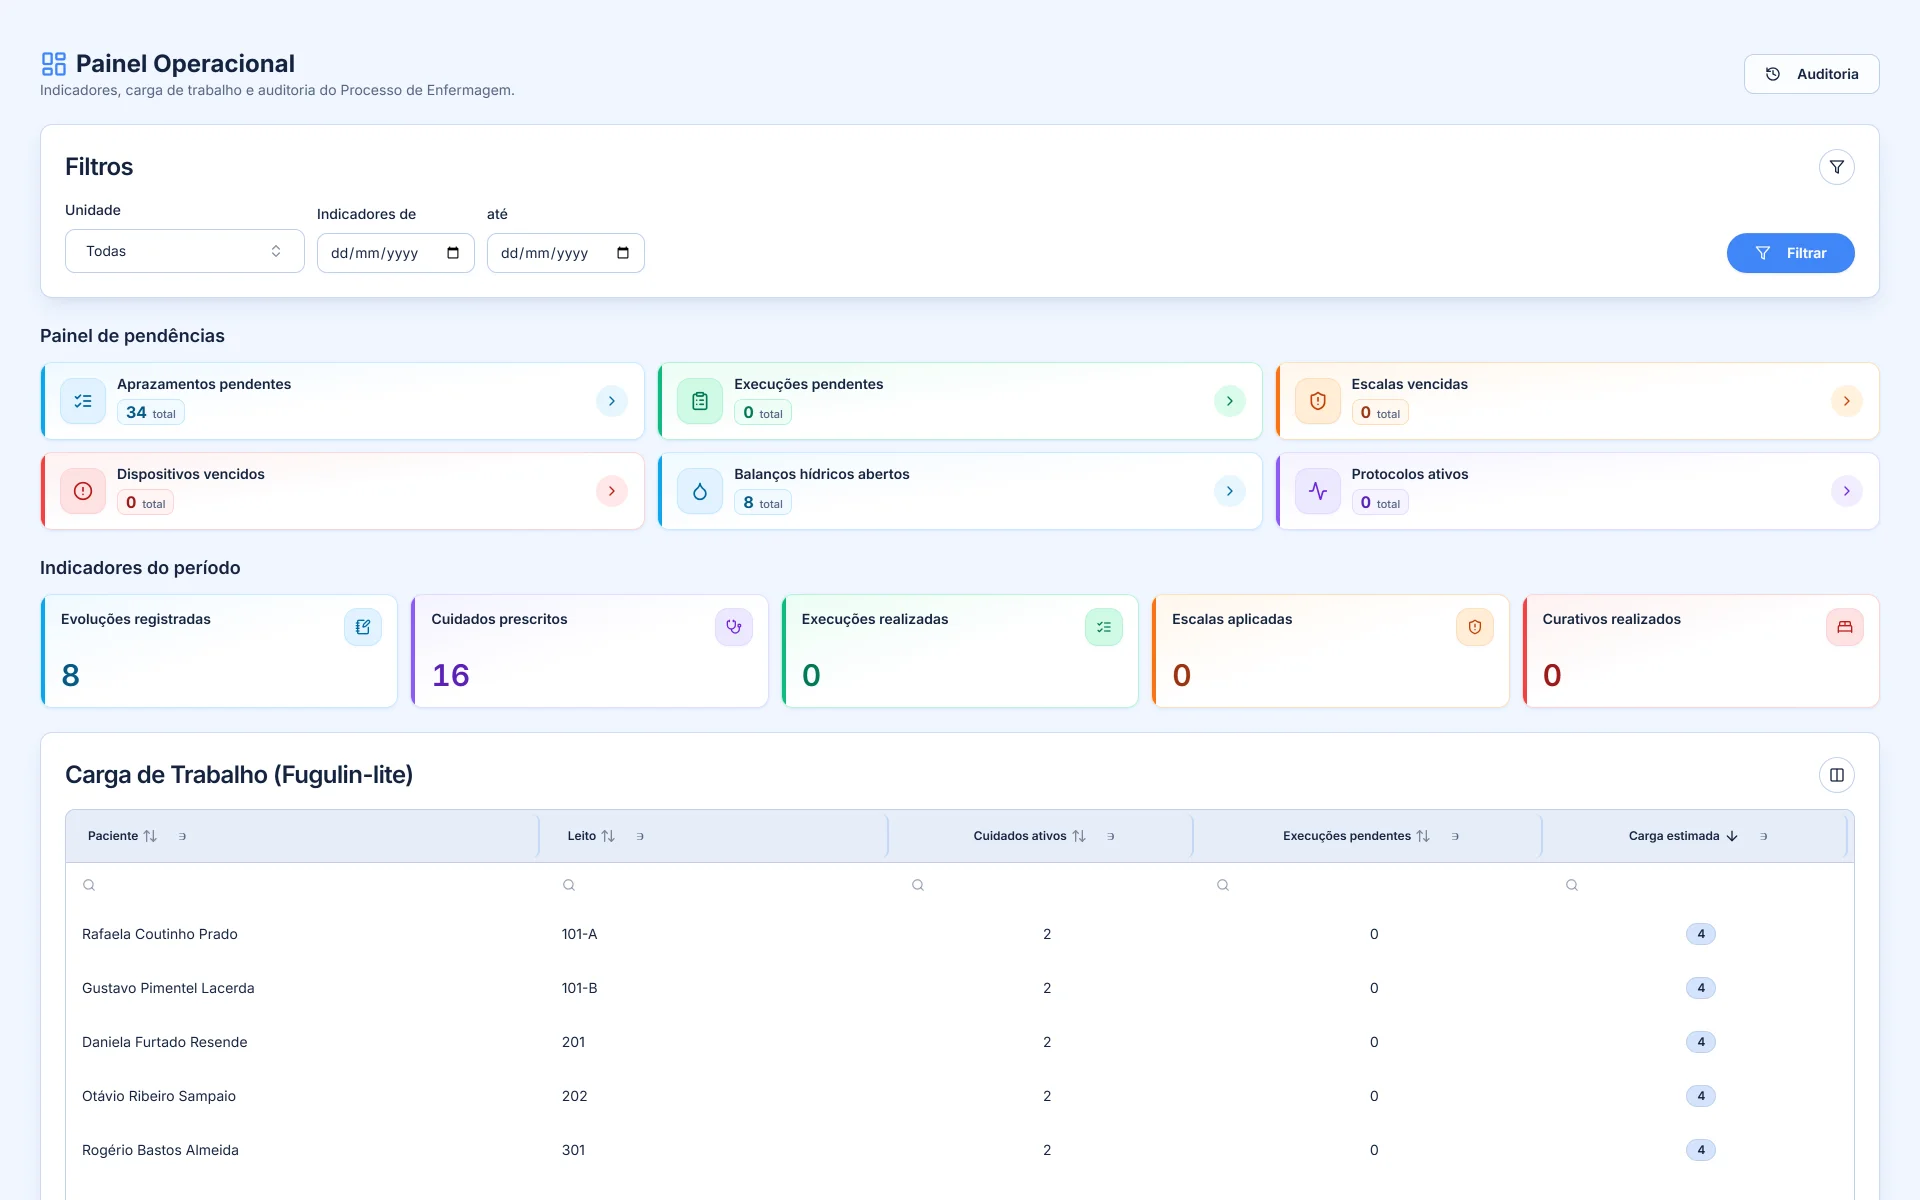Image resolution: width=1920 pixels, height=1200 pixels.
Task: Click load badge for Rogério Bastos Almeida
Action: pyautogui.click(x=1700, y=1150)
